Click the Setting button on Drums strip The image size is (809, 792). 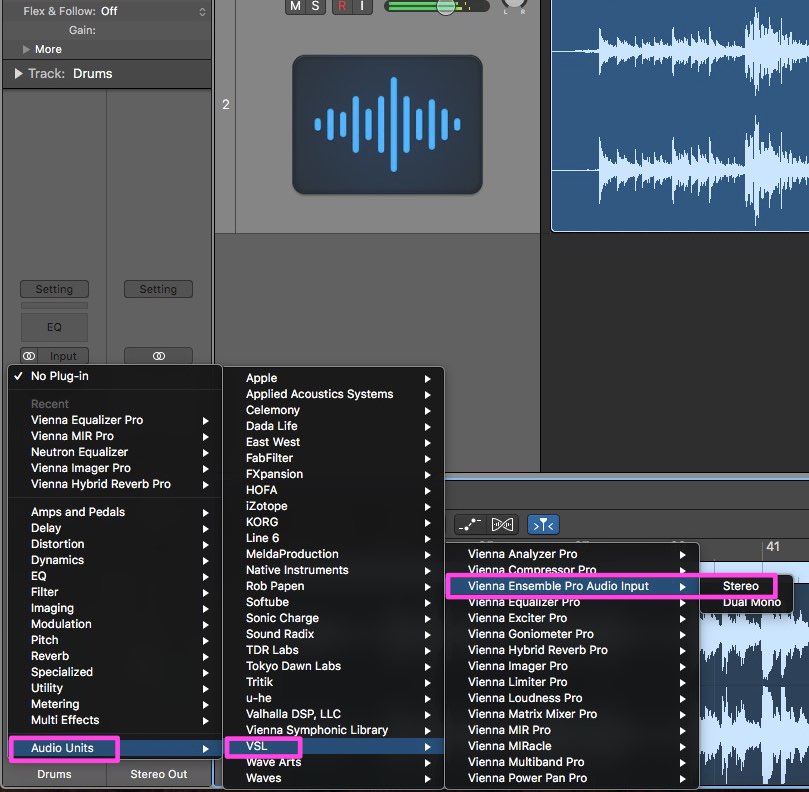click(x=54, y=289)
